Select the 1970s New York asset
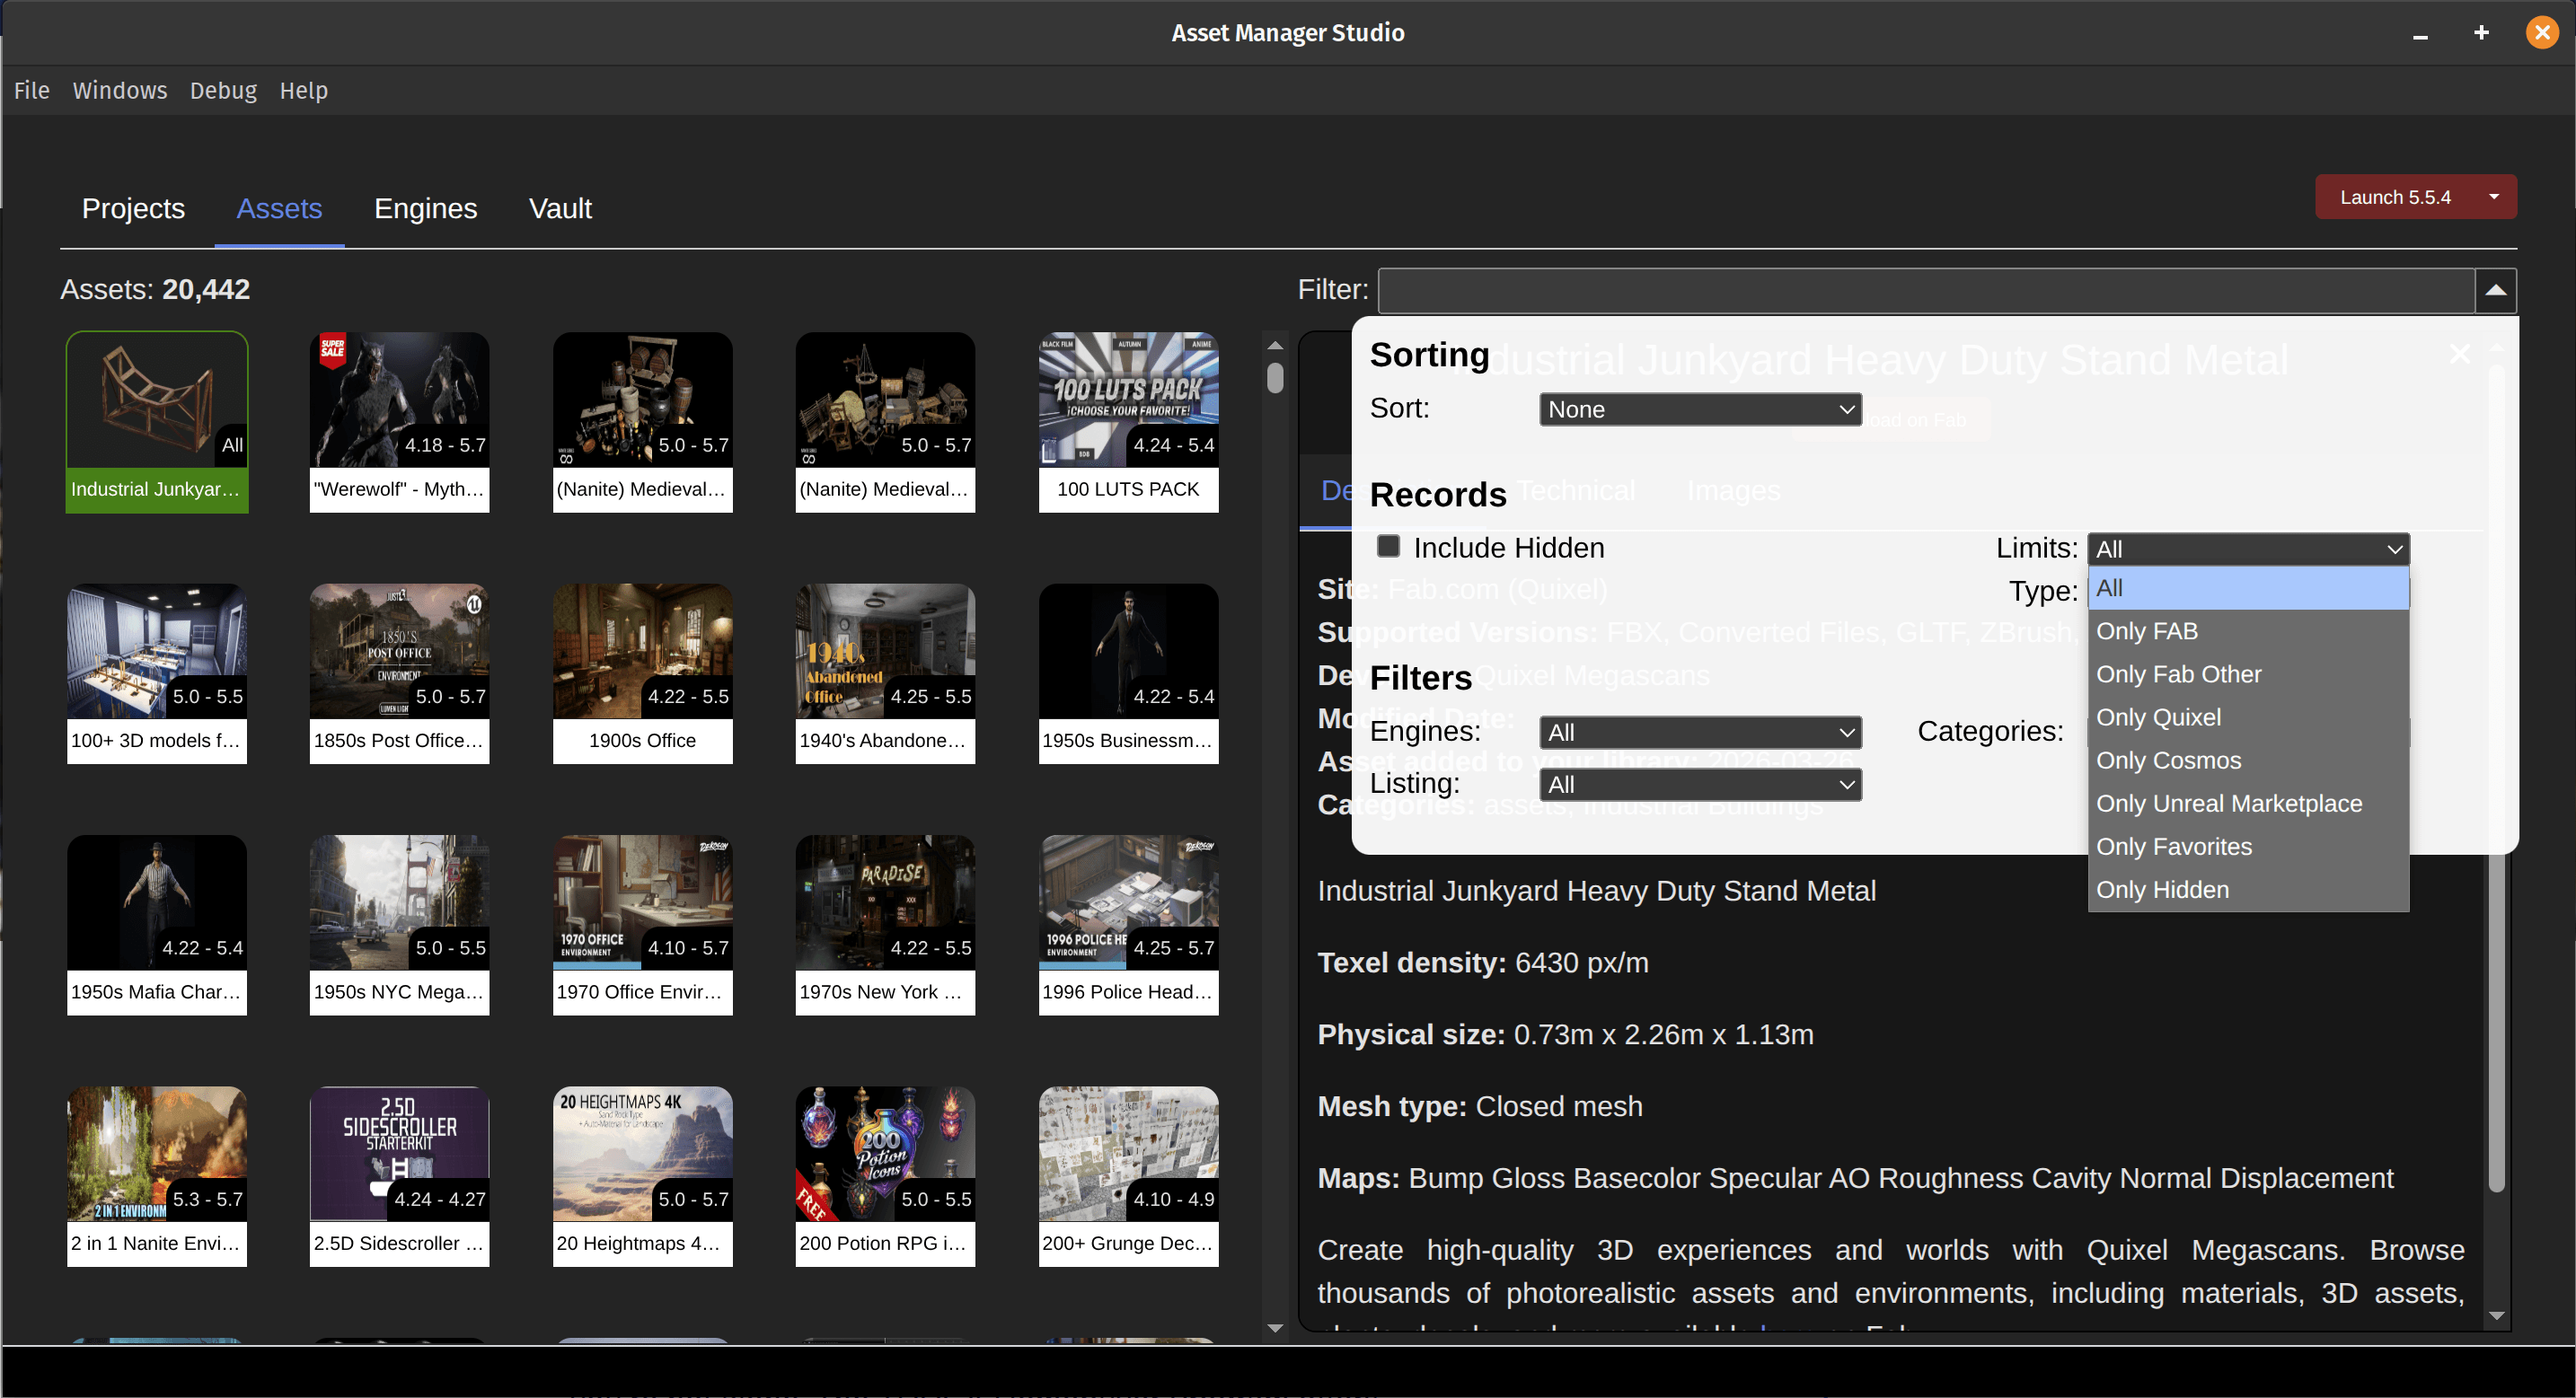This screenshot has height=1398, width=2576. coord(885,925)
